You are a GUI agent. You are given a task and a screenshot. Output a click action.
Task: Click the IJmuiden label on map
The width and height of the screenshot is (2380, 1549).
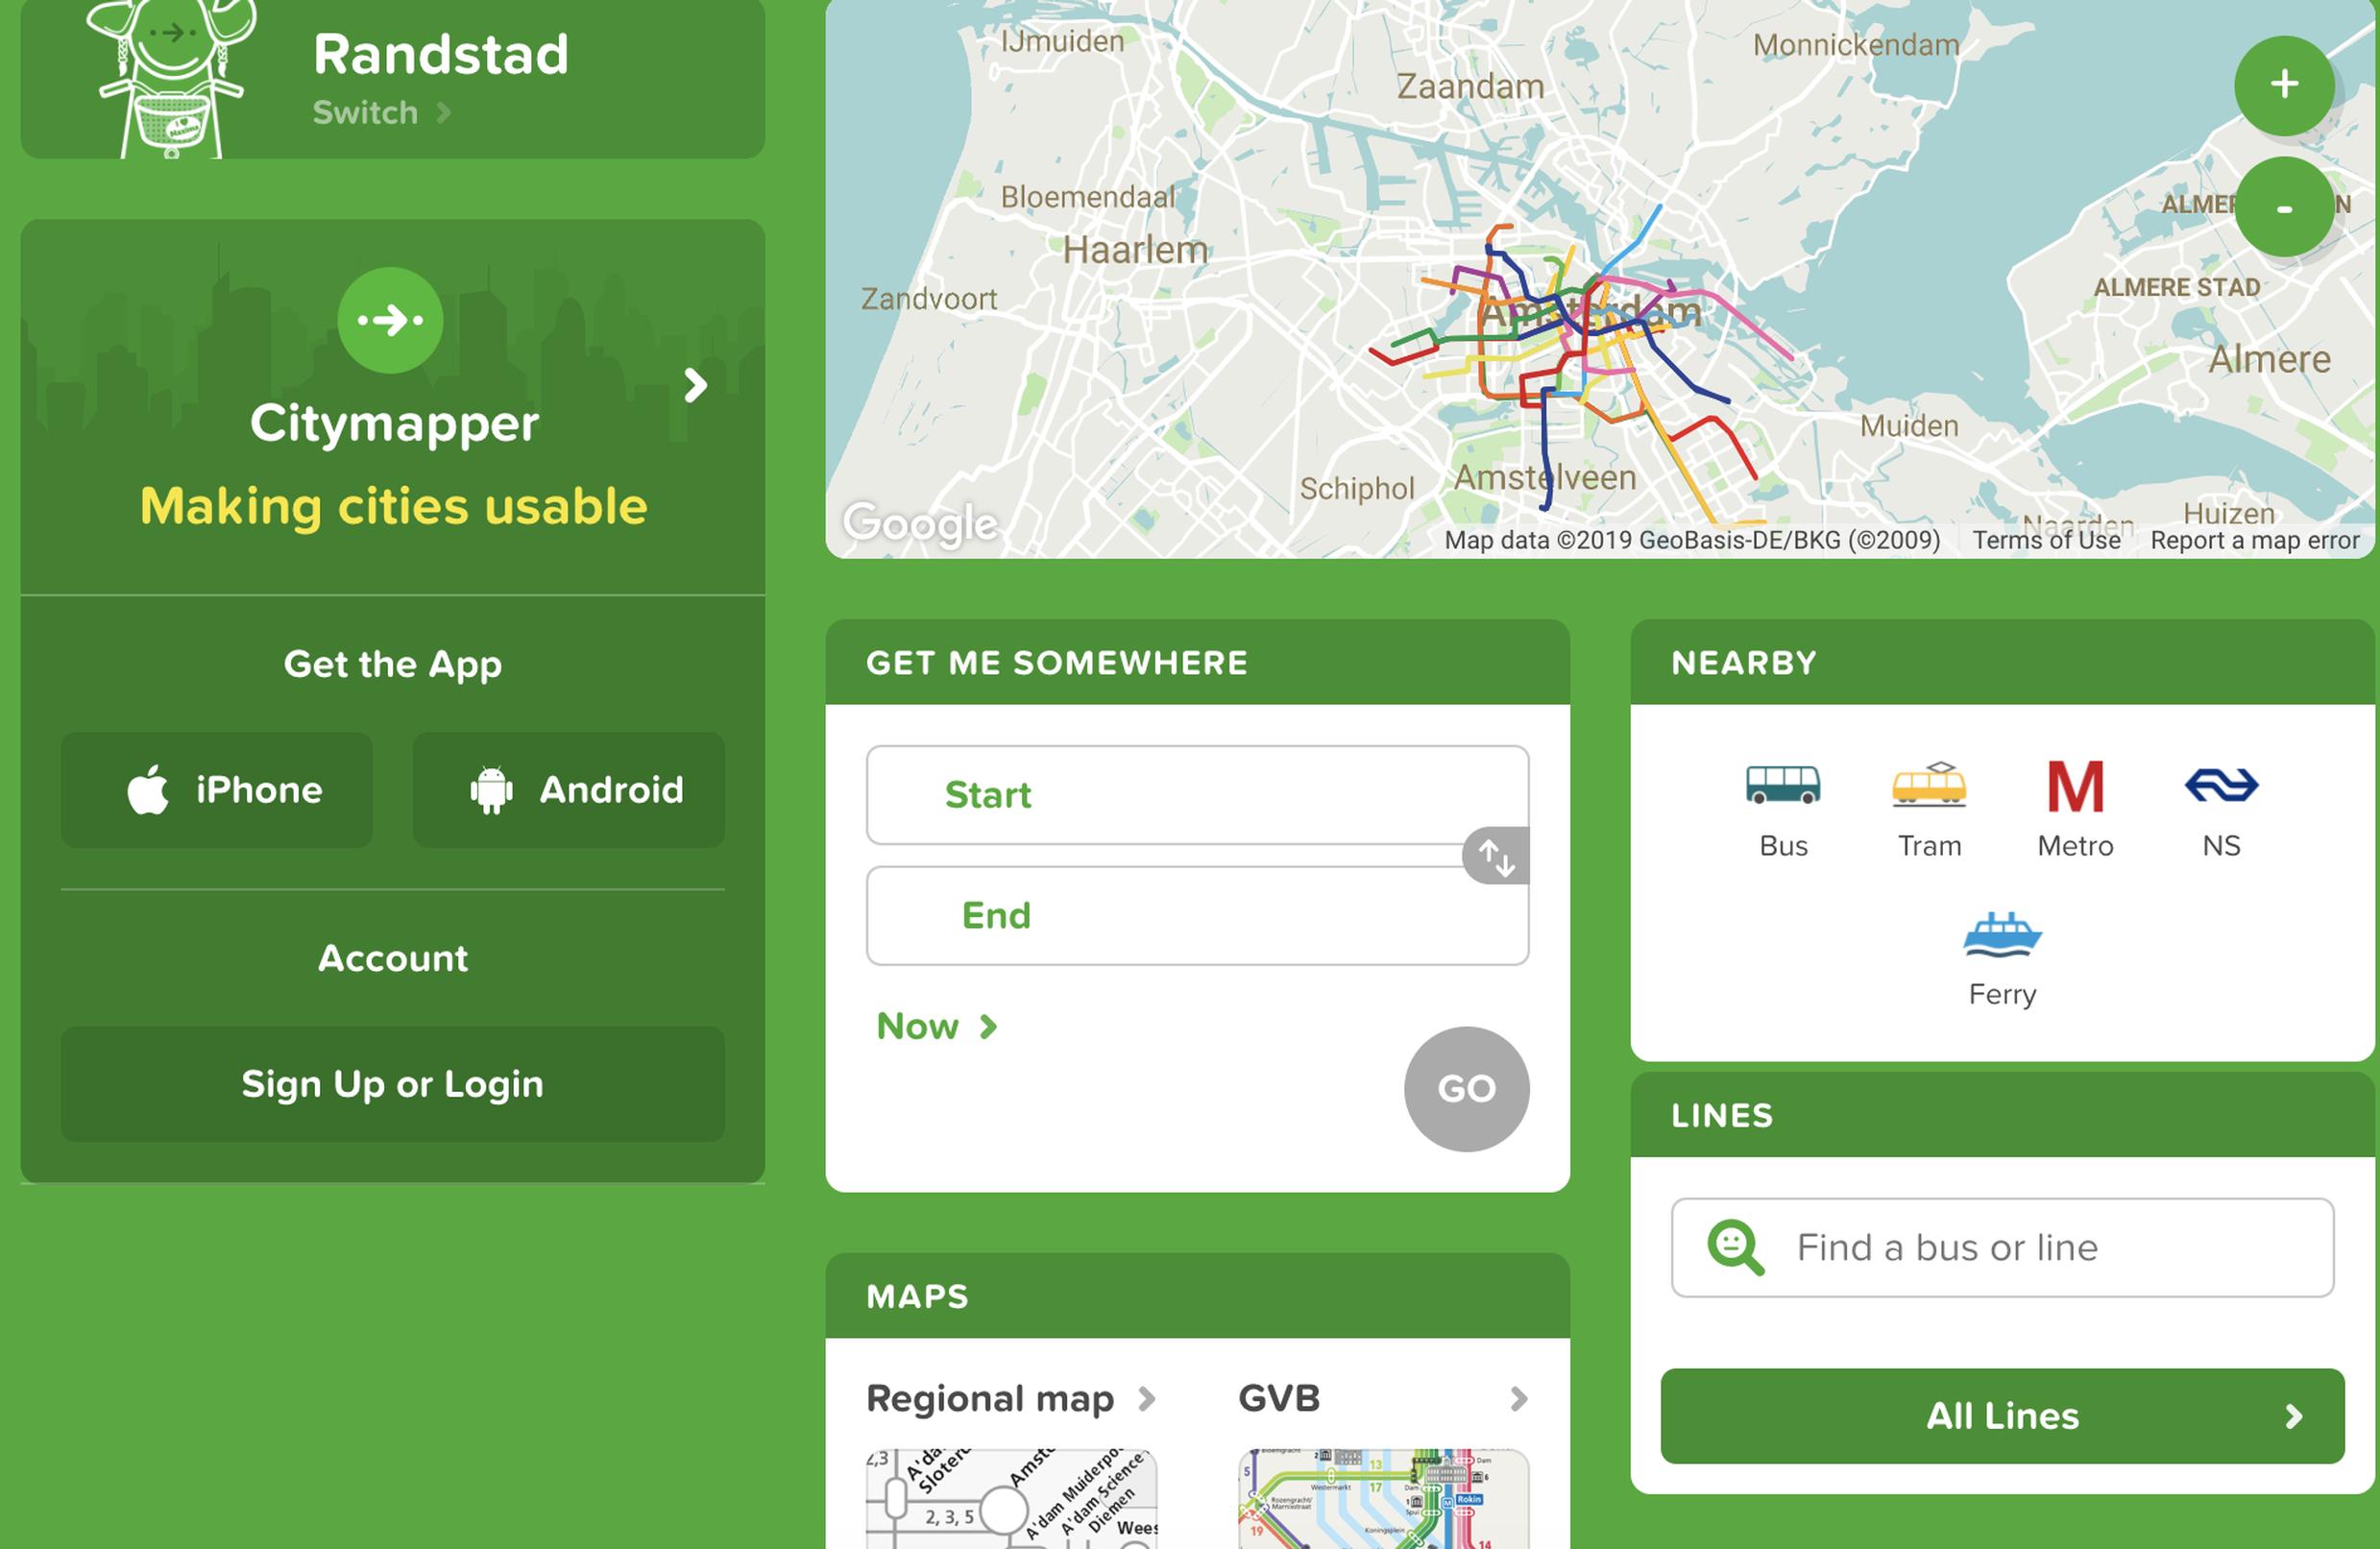click(x=1062, y=41)
